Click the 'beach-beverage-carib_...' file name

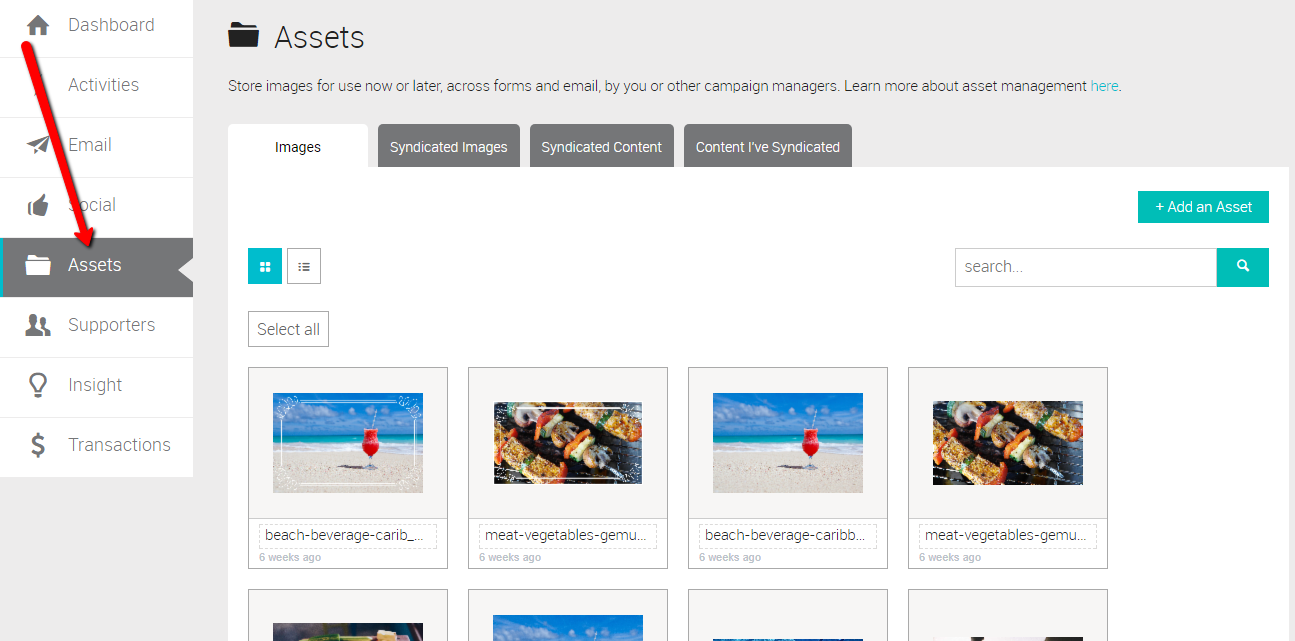[348, 536]
